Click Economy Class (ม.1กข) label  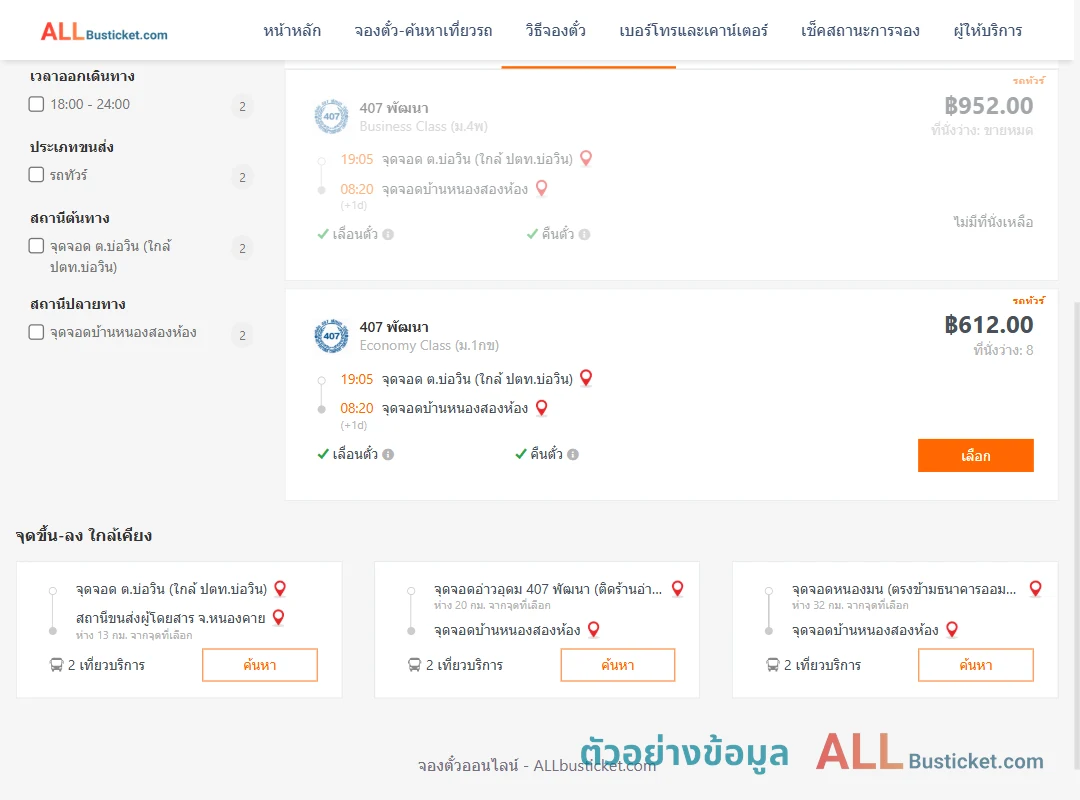click(x=429, y=346)
